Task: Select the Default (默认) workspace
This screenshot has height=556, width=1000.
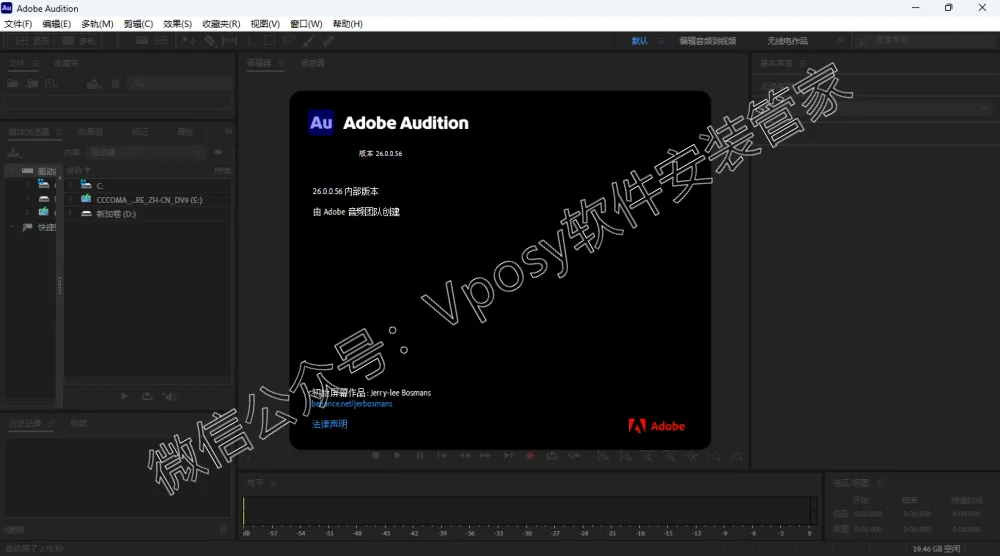Action: pyautogui.click(x=640, y=41)
